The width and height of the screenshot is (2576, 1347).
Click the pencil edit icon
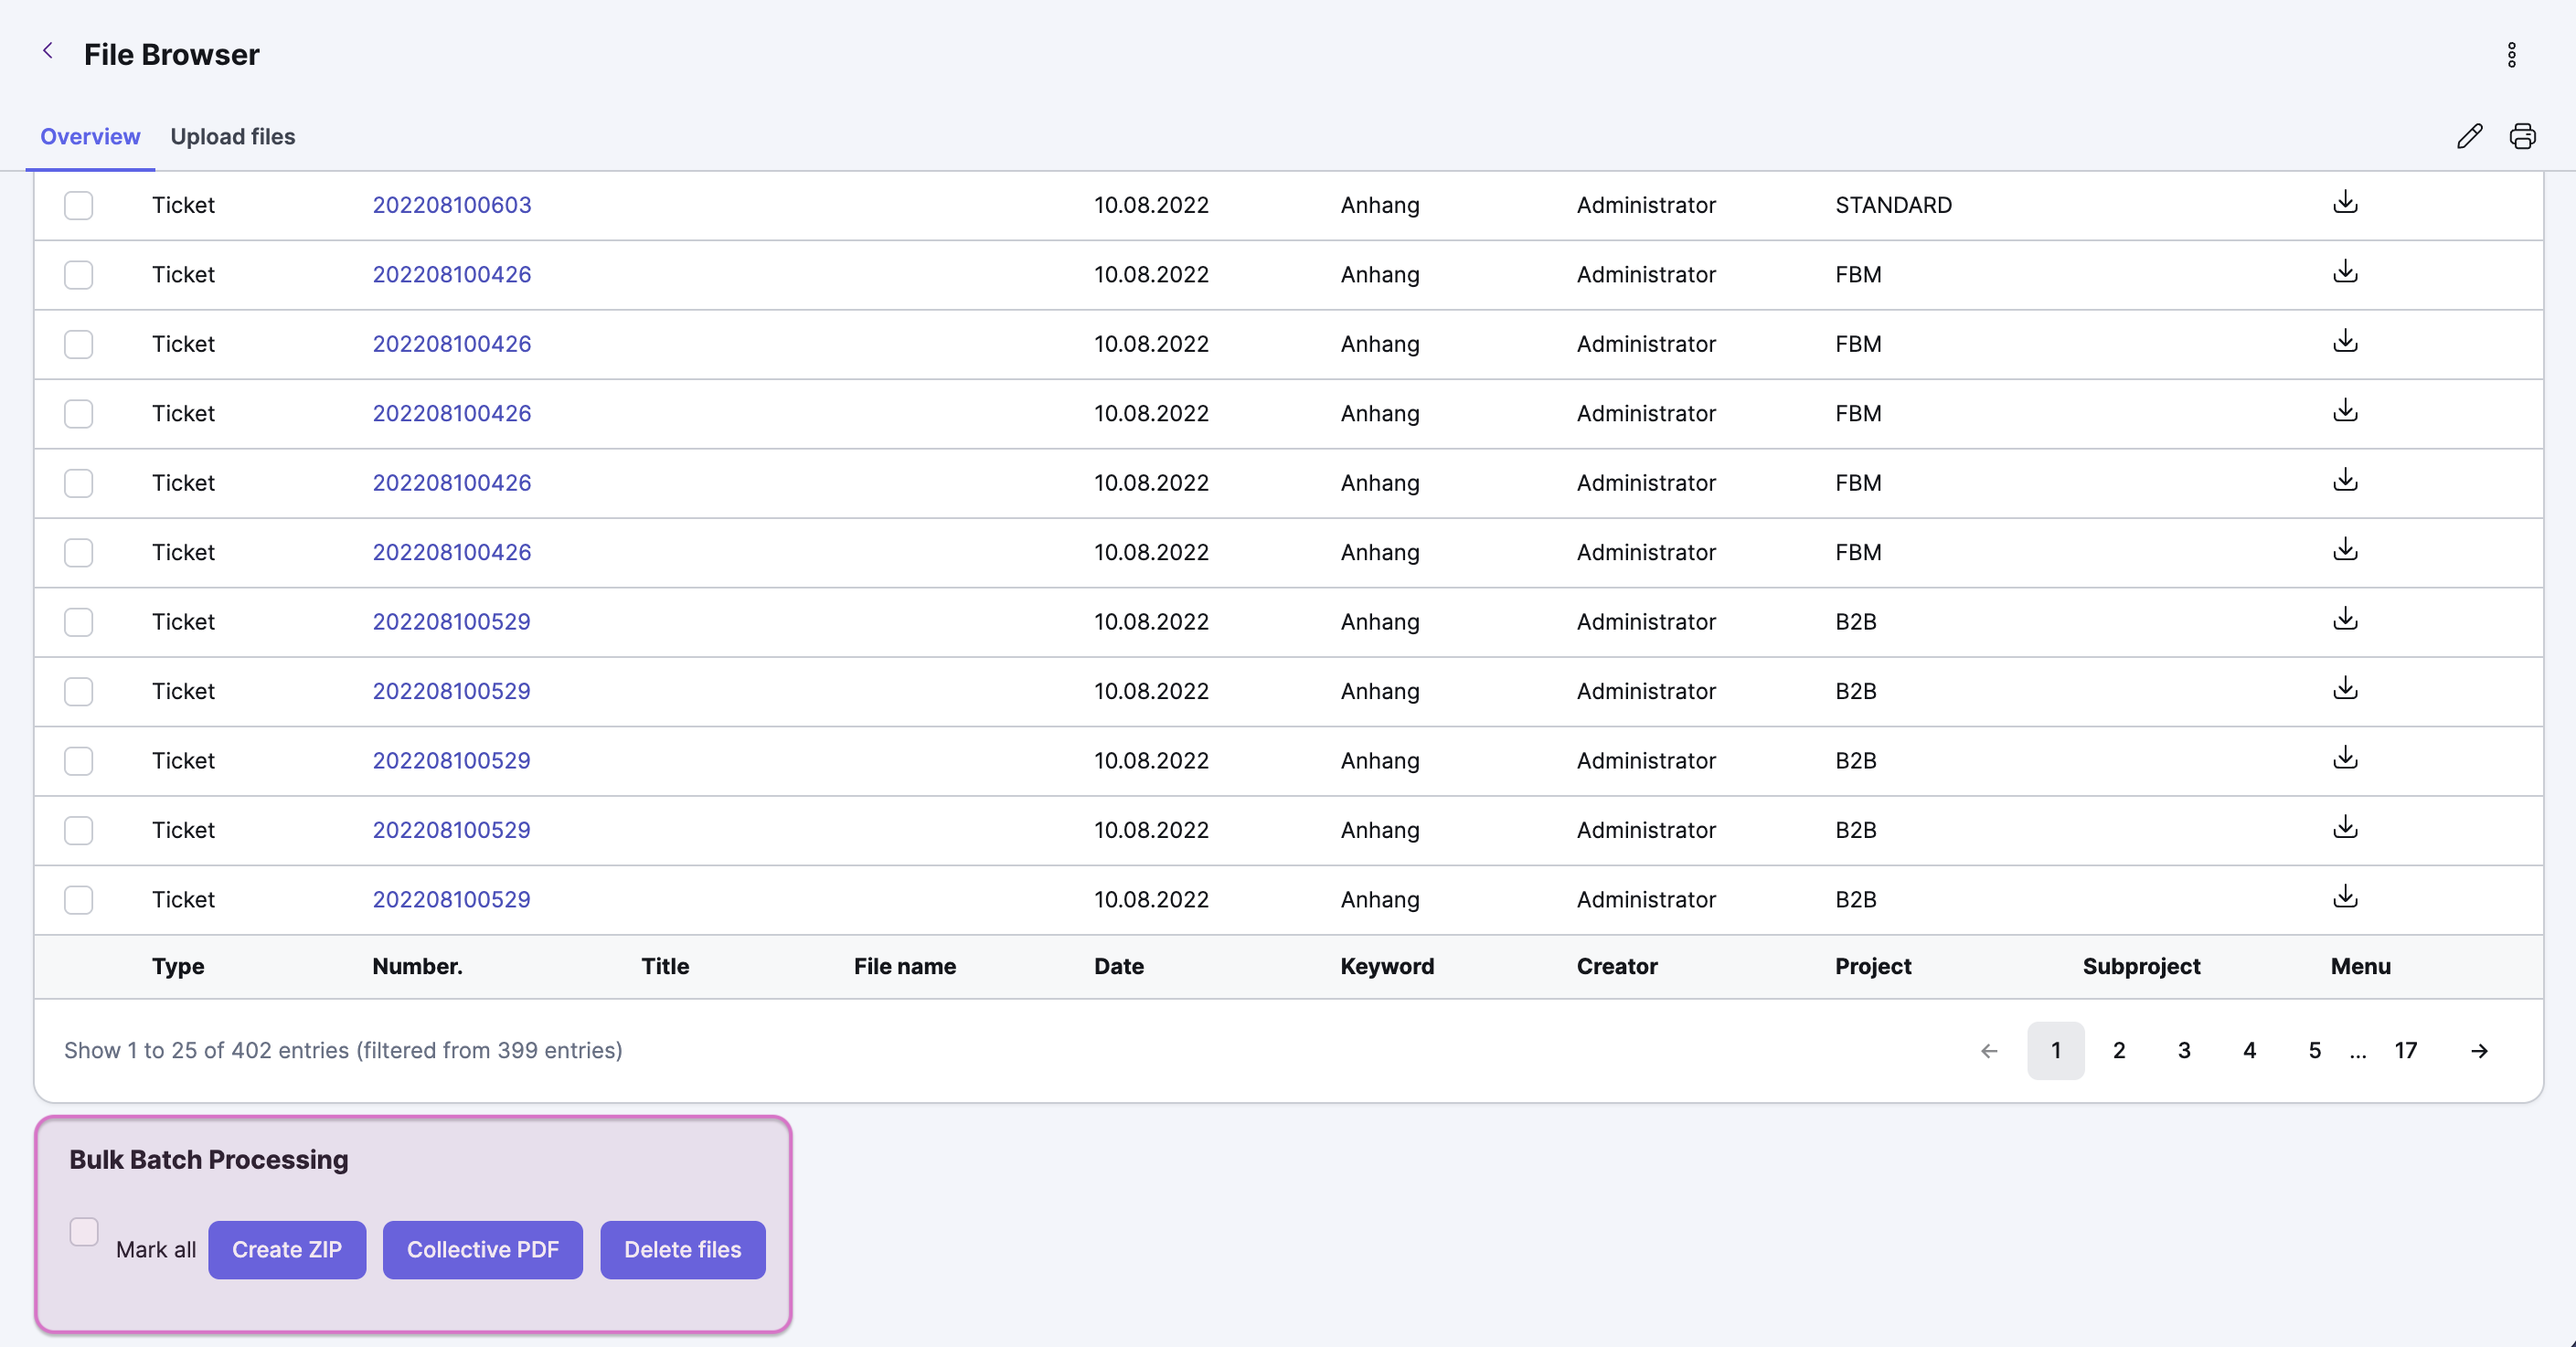click(2469, 136)
